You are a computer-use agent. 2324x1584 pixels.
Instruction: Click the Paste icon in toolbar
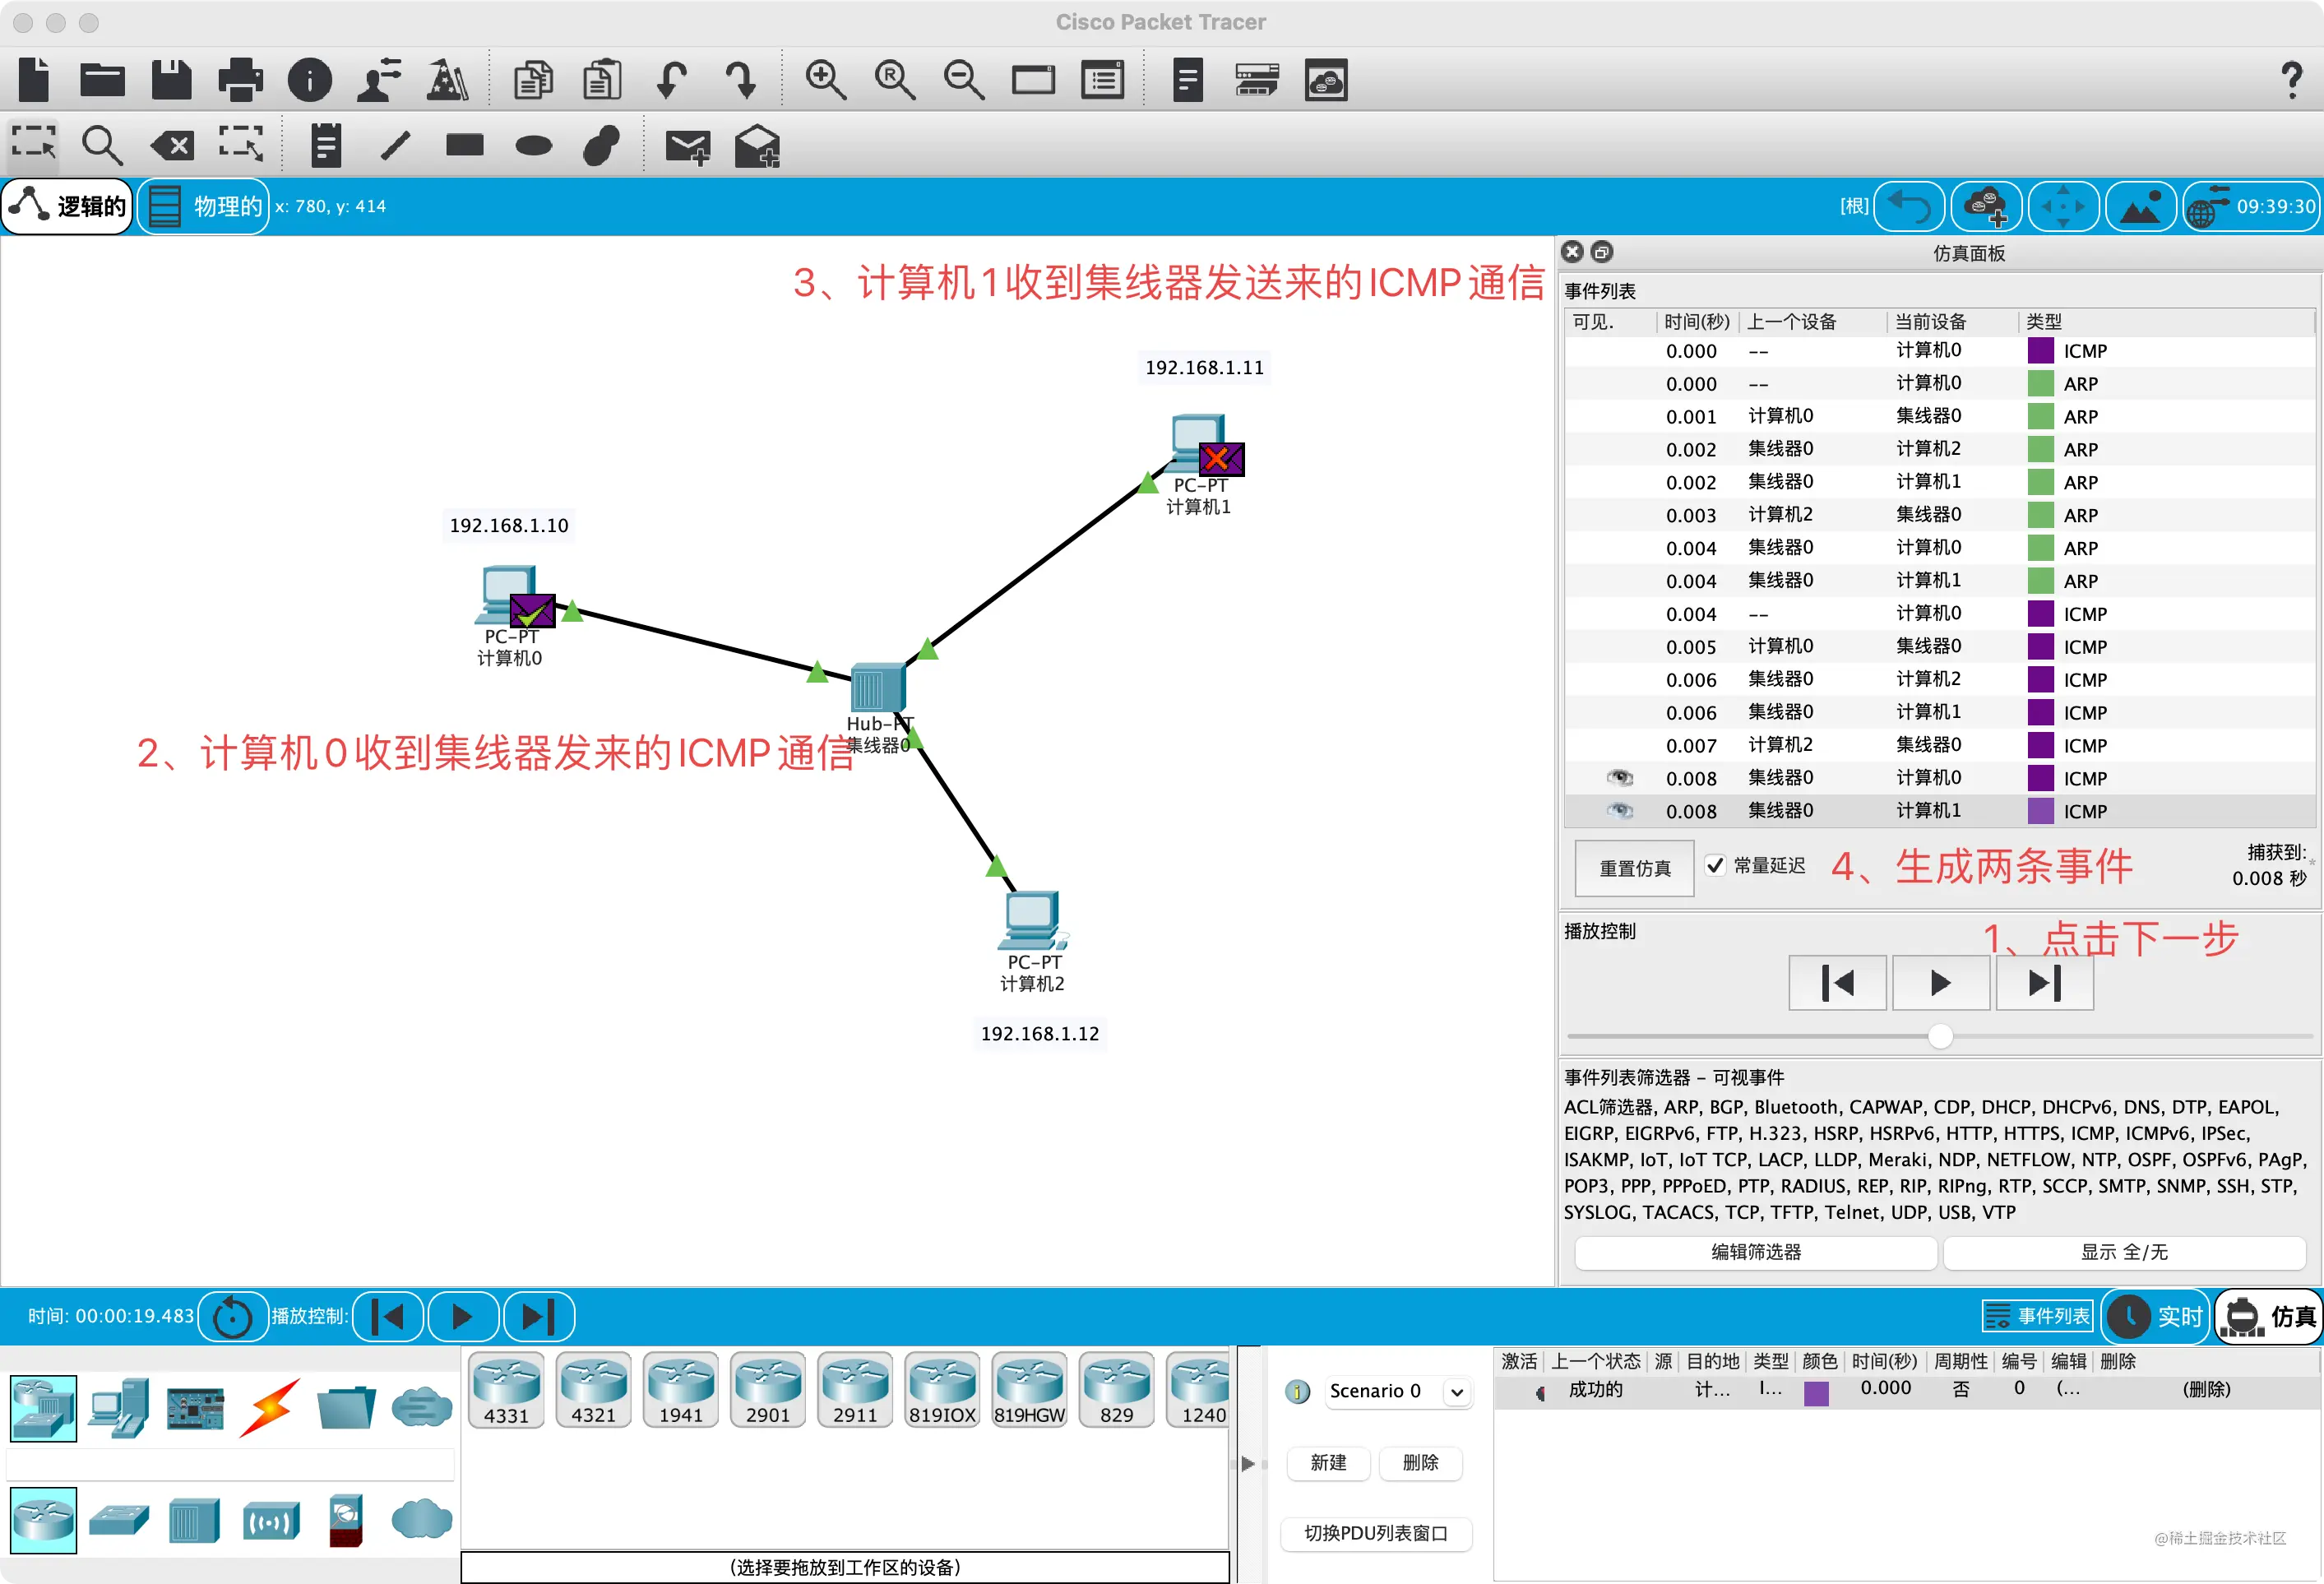(602, 79)
